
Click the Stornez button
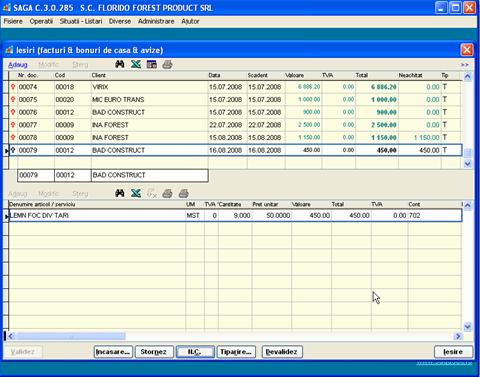pos(154,352)
